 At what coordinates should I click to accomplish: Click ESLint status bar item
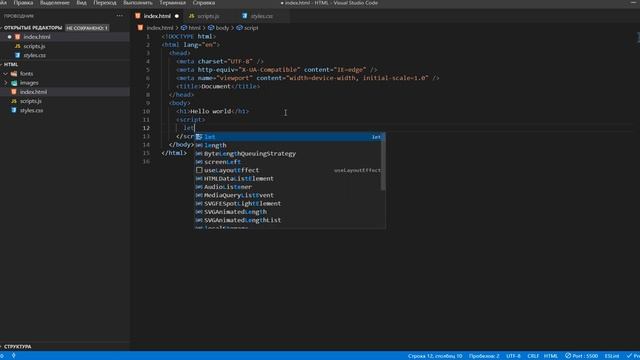pyautogui.click(x=611, y=356)
